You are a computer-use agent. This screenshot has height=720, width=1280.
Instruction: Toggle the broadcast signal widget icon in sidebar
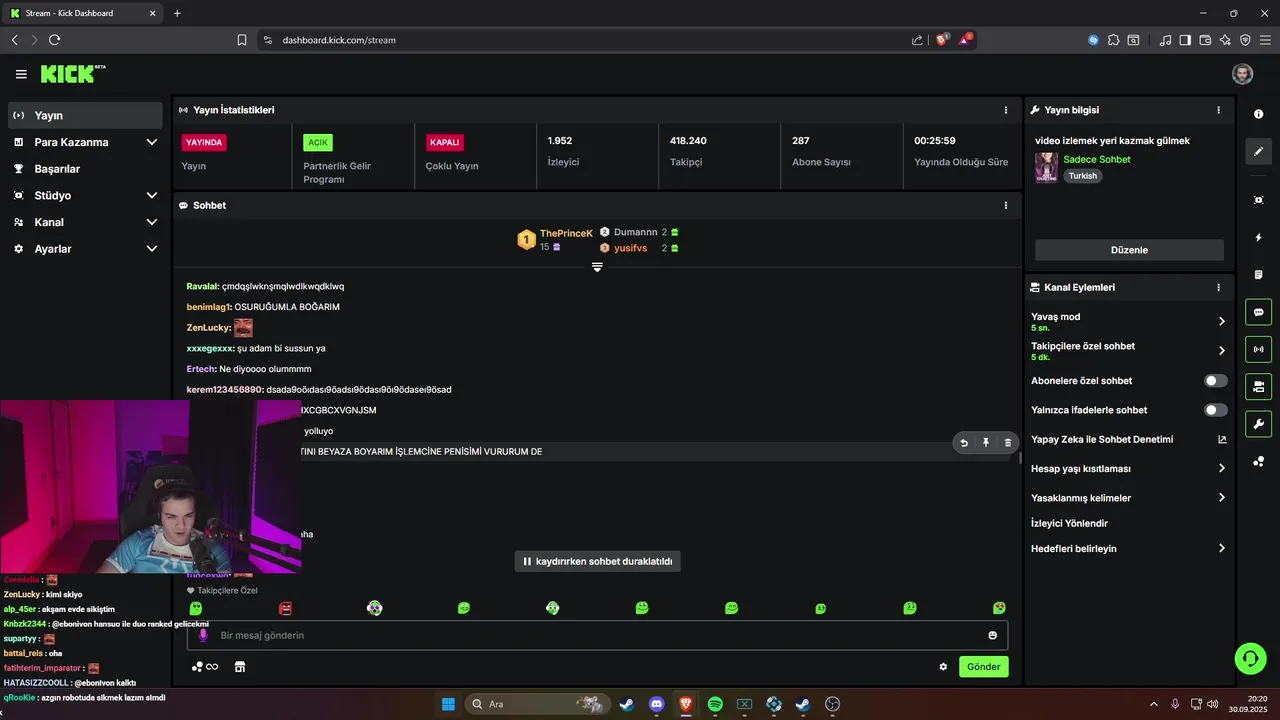[1258, 349]
